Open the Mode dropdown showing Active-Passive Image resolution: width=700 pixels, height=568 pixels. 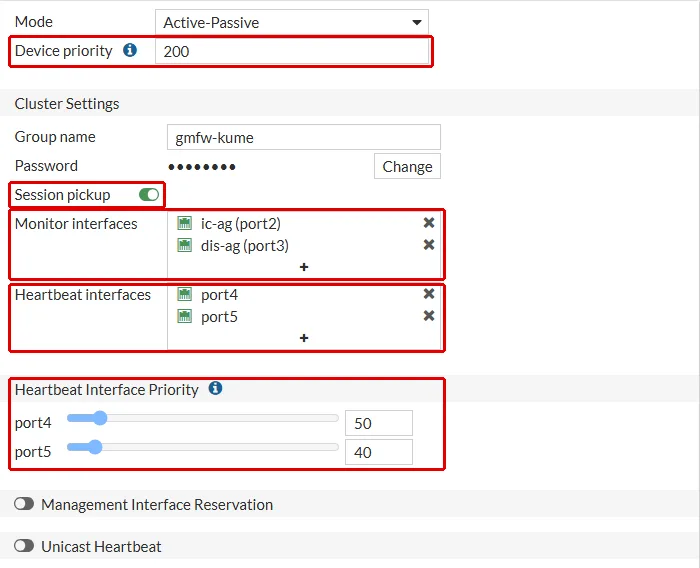[292, 22]
